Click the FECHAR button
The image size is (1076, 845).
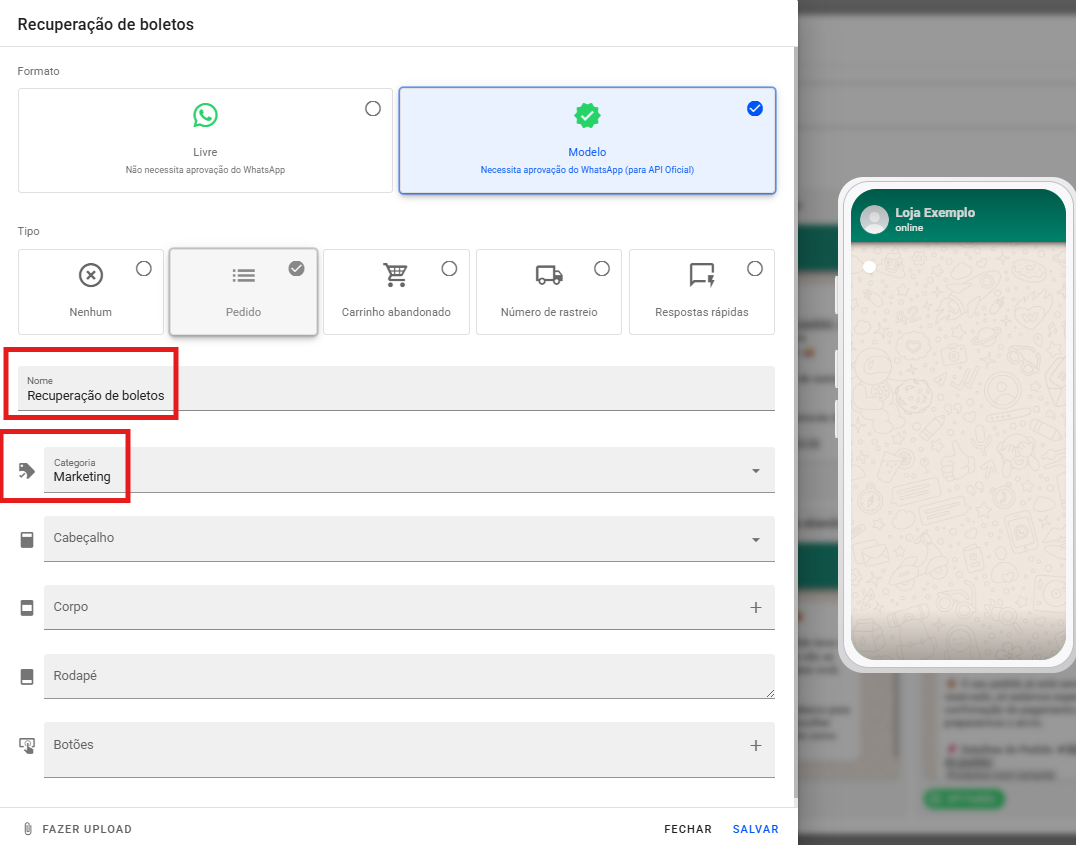687,829
